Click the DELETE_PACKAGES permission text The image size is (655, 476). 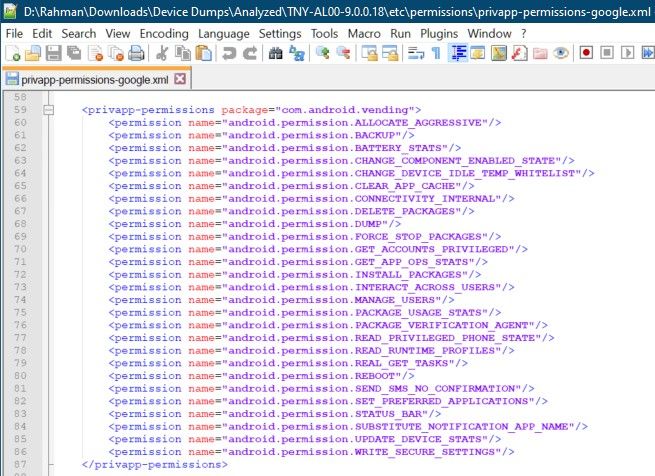tap(405, 211)
